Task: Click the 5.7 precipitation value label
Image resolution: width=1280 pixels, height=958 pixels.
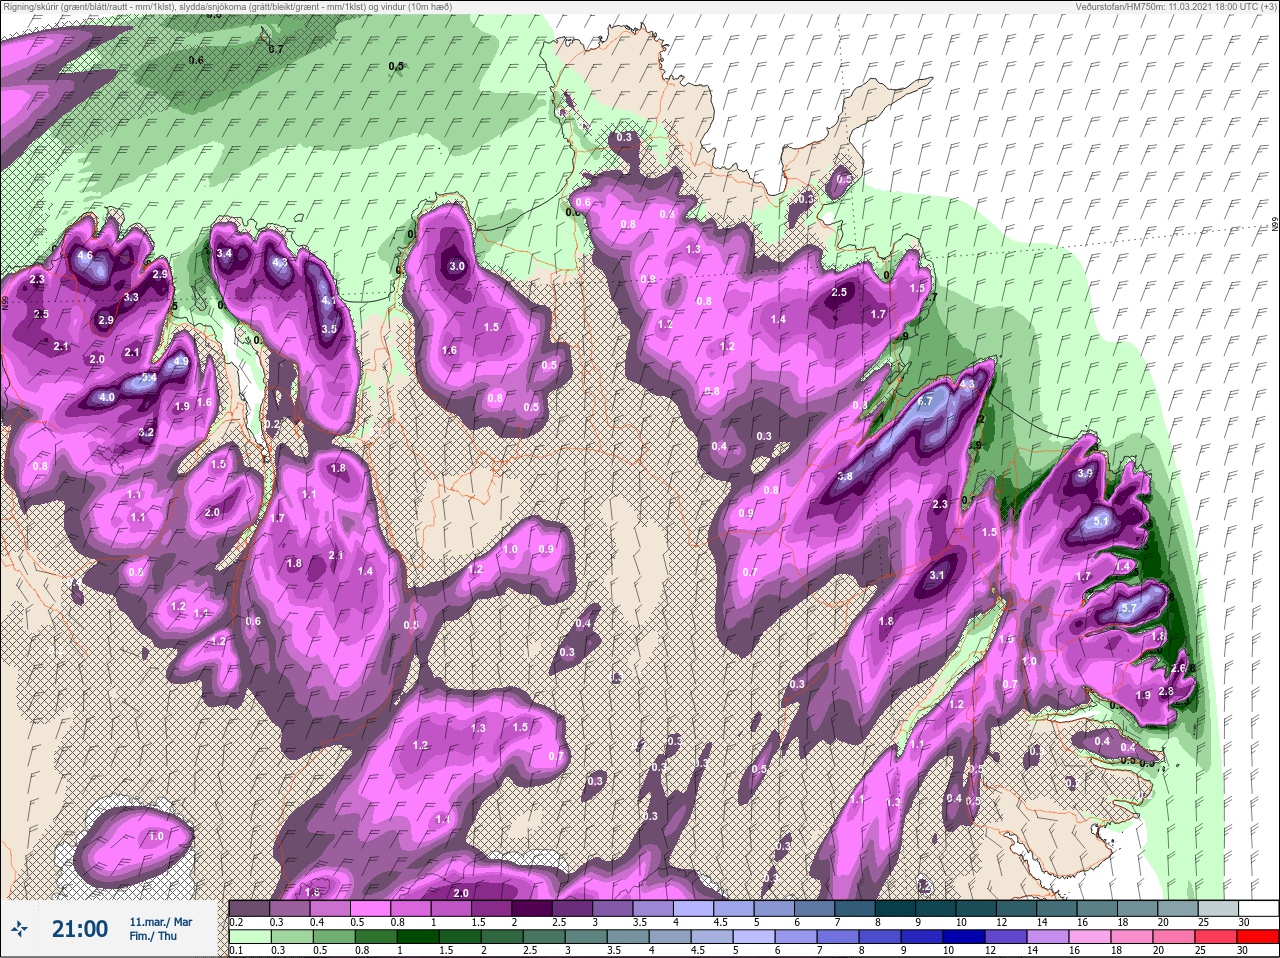Action: (x=1129, y=608)
